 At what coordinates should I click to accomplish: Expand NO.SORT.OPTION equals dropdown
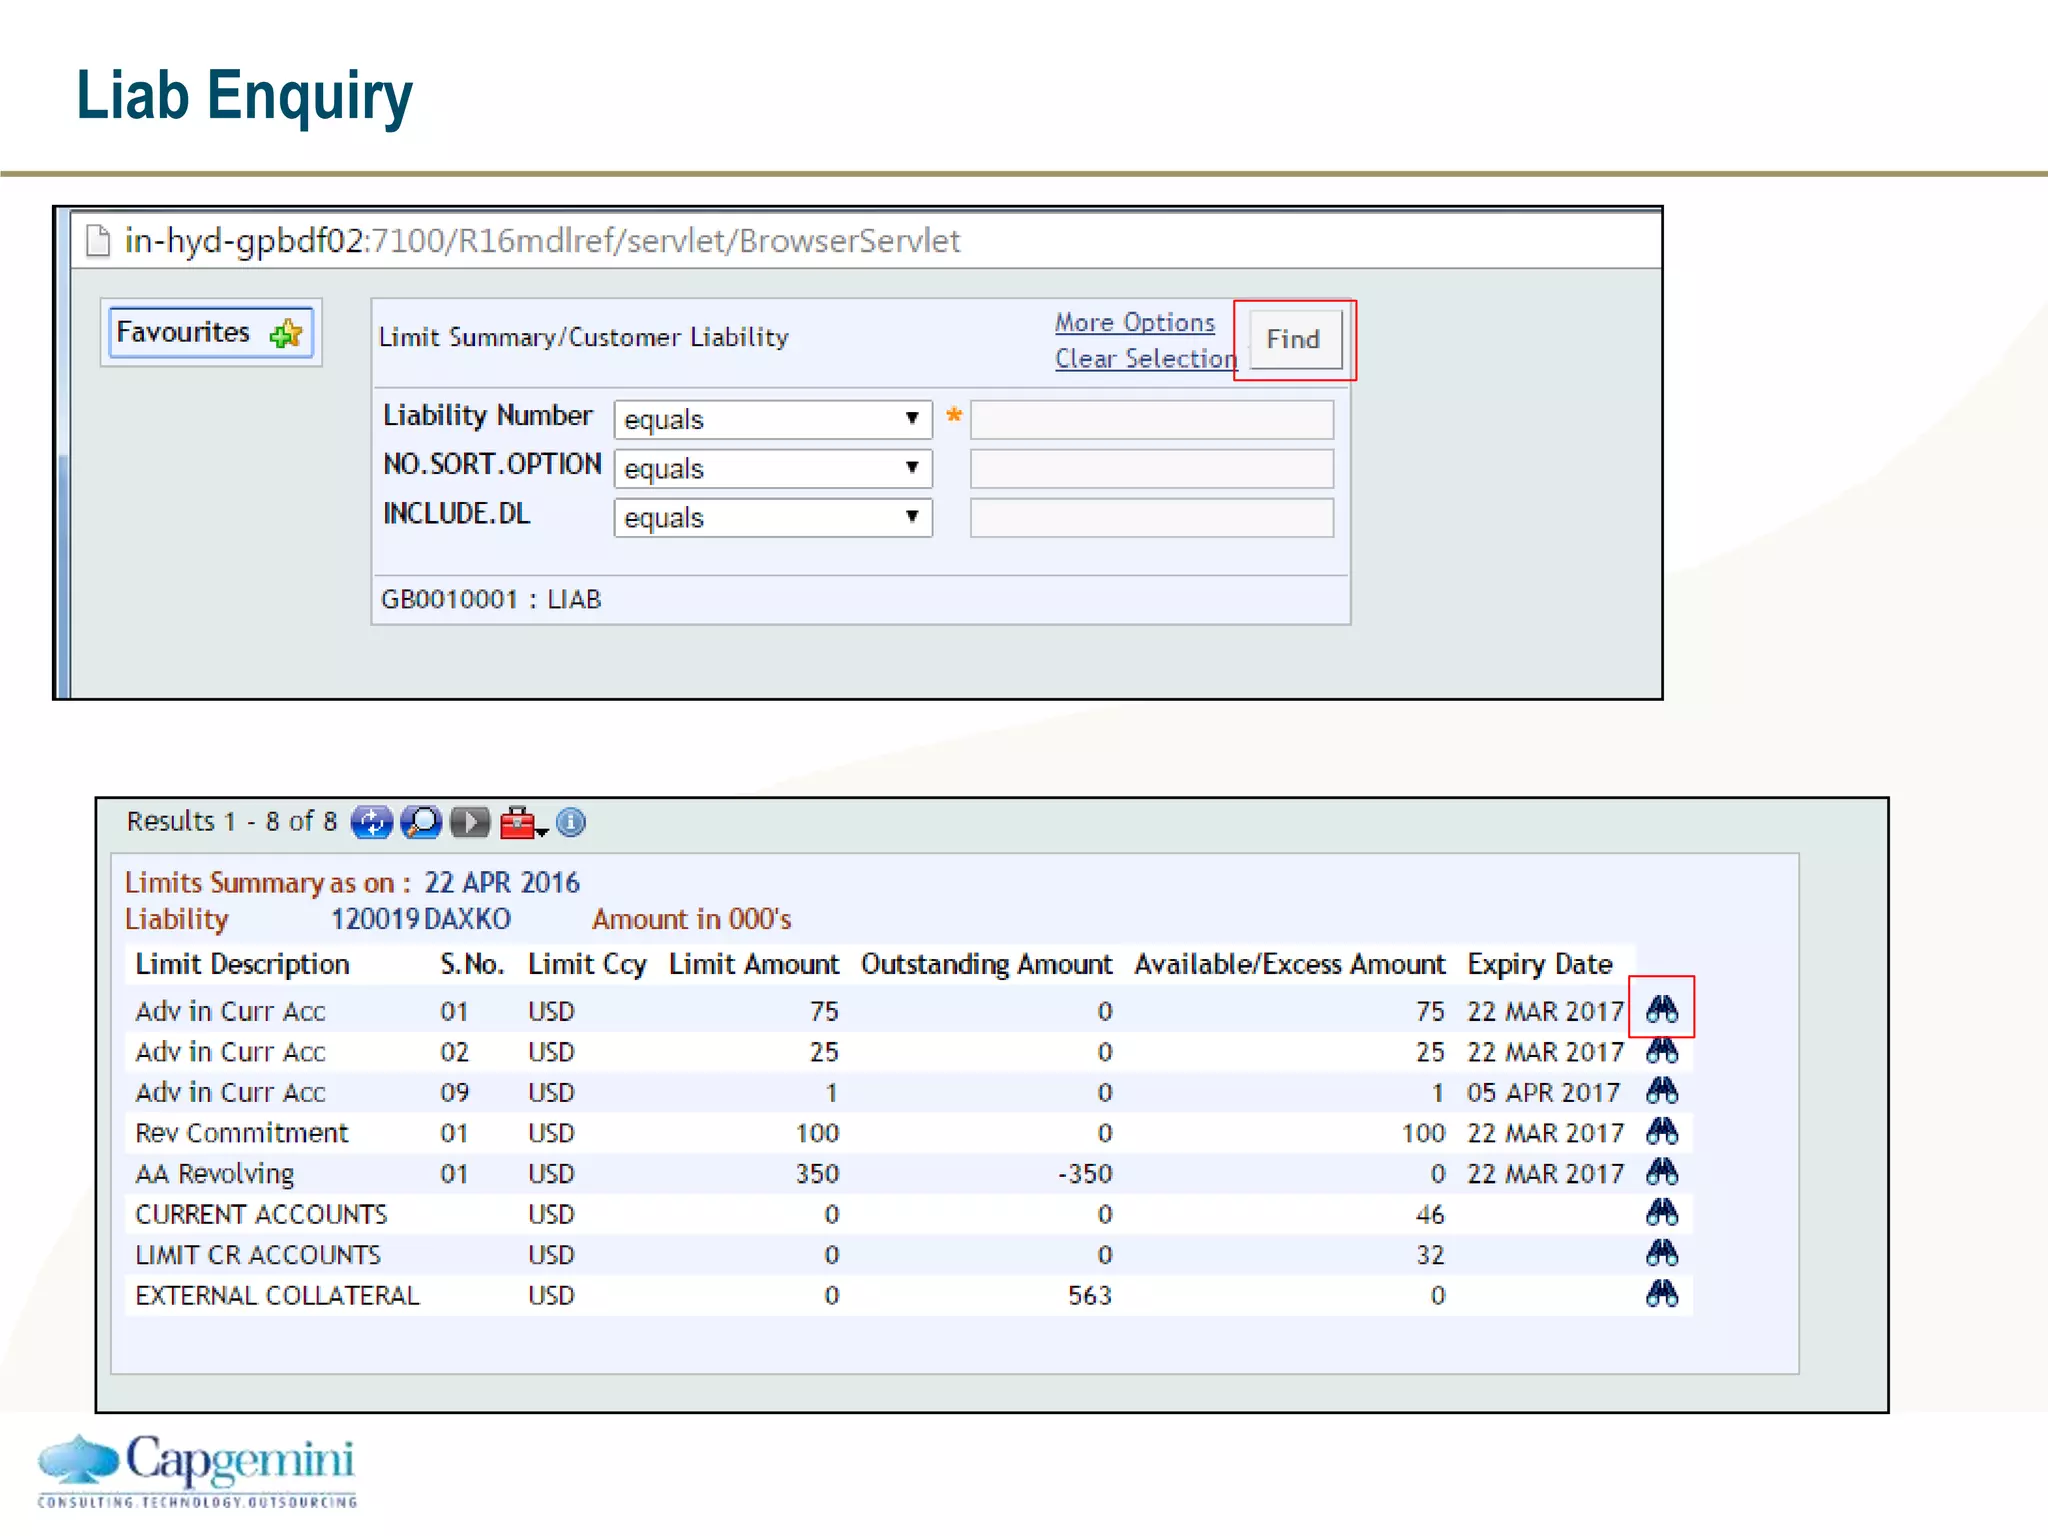click(773, 468)
